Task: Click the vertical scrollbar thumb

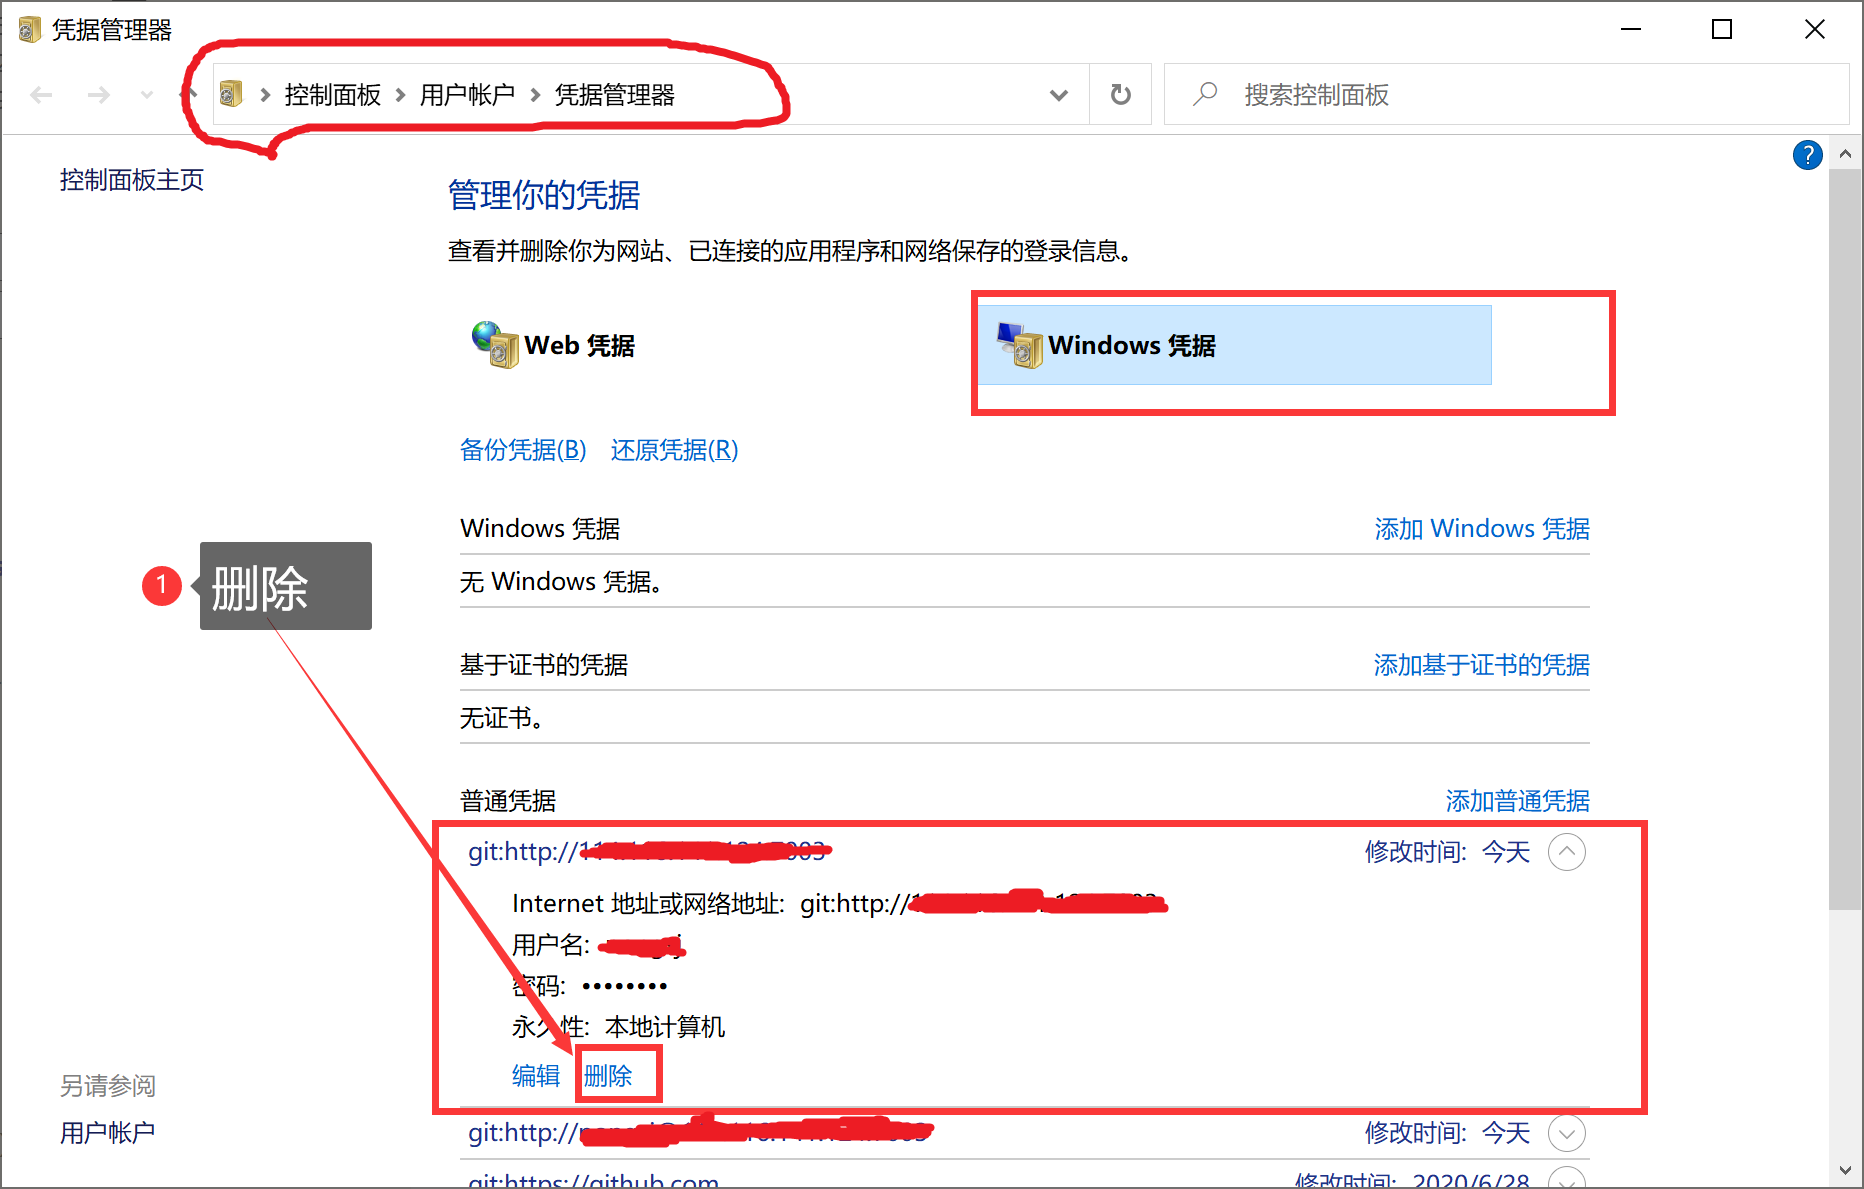Action: click(1845, 540)
